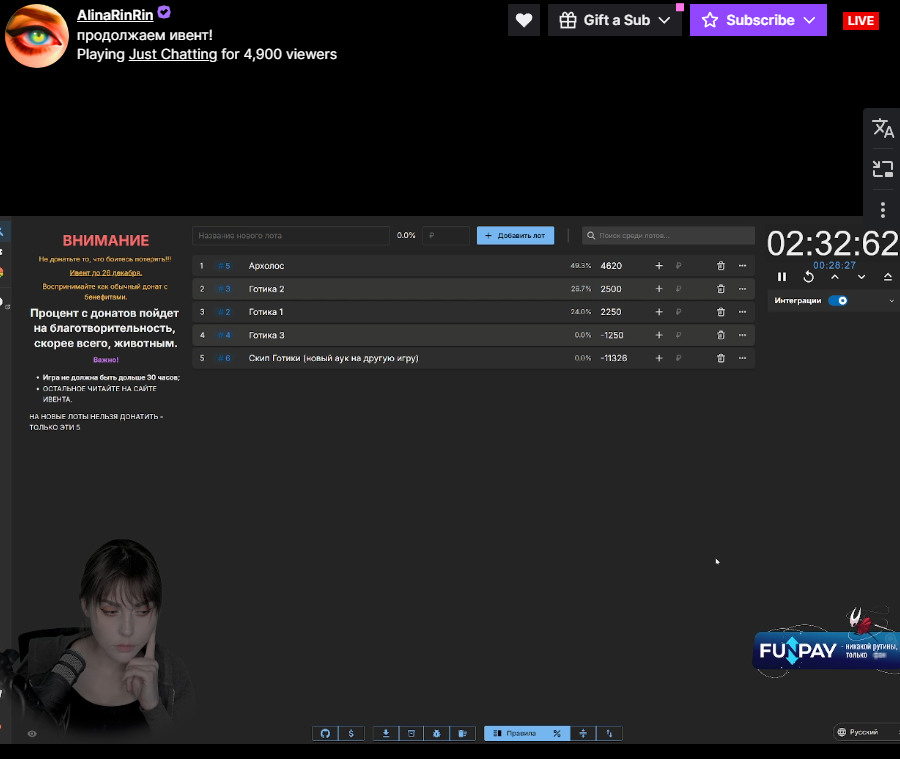Add amount to Архолос lot with plus
The image size is (900, 759).
click(659, 266)
